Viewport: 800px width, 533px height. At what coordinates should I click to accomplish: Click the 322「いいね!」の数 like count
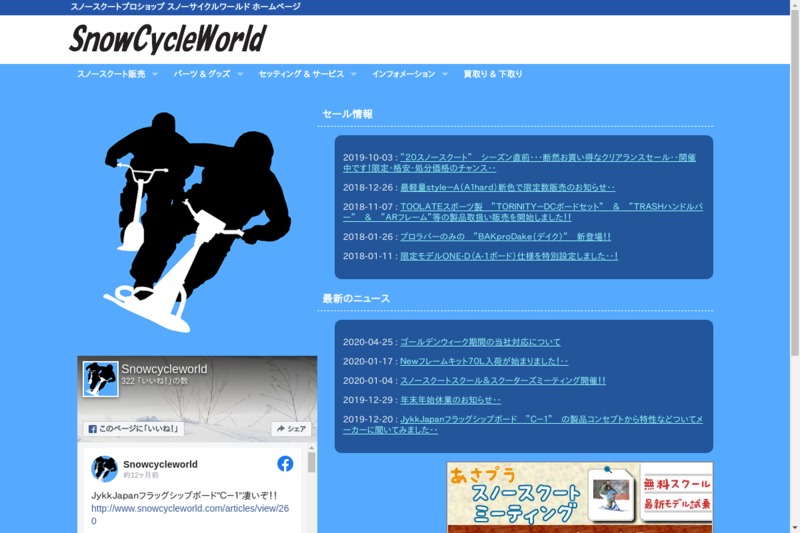click(155, 381)
